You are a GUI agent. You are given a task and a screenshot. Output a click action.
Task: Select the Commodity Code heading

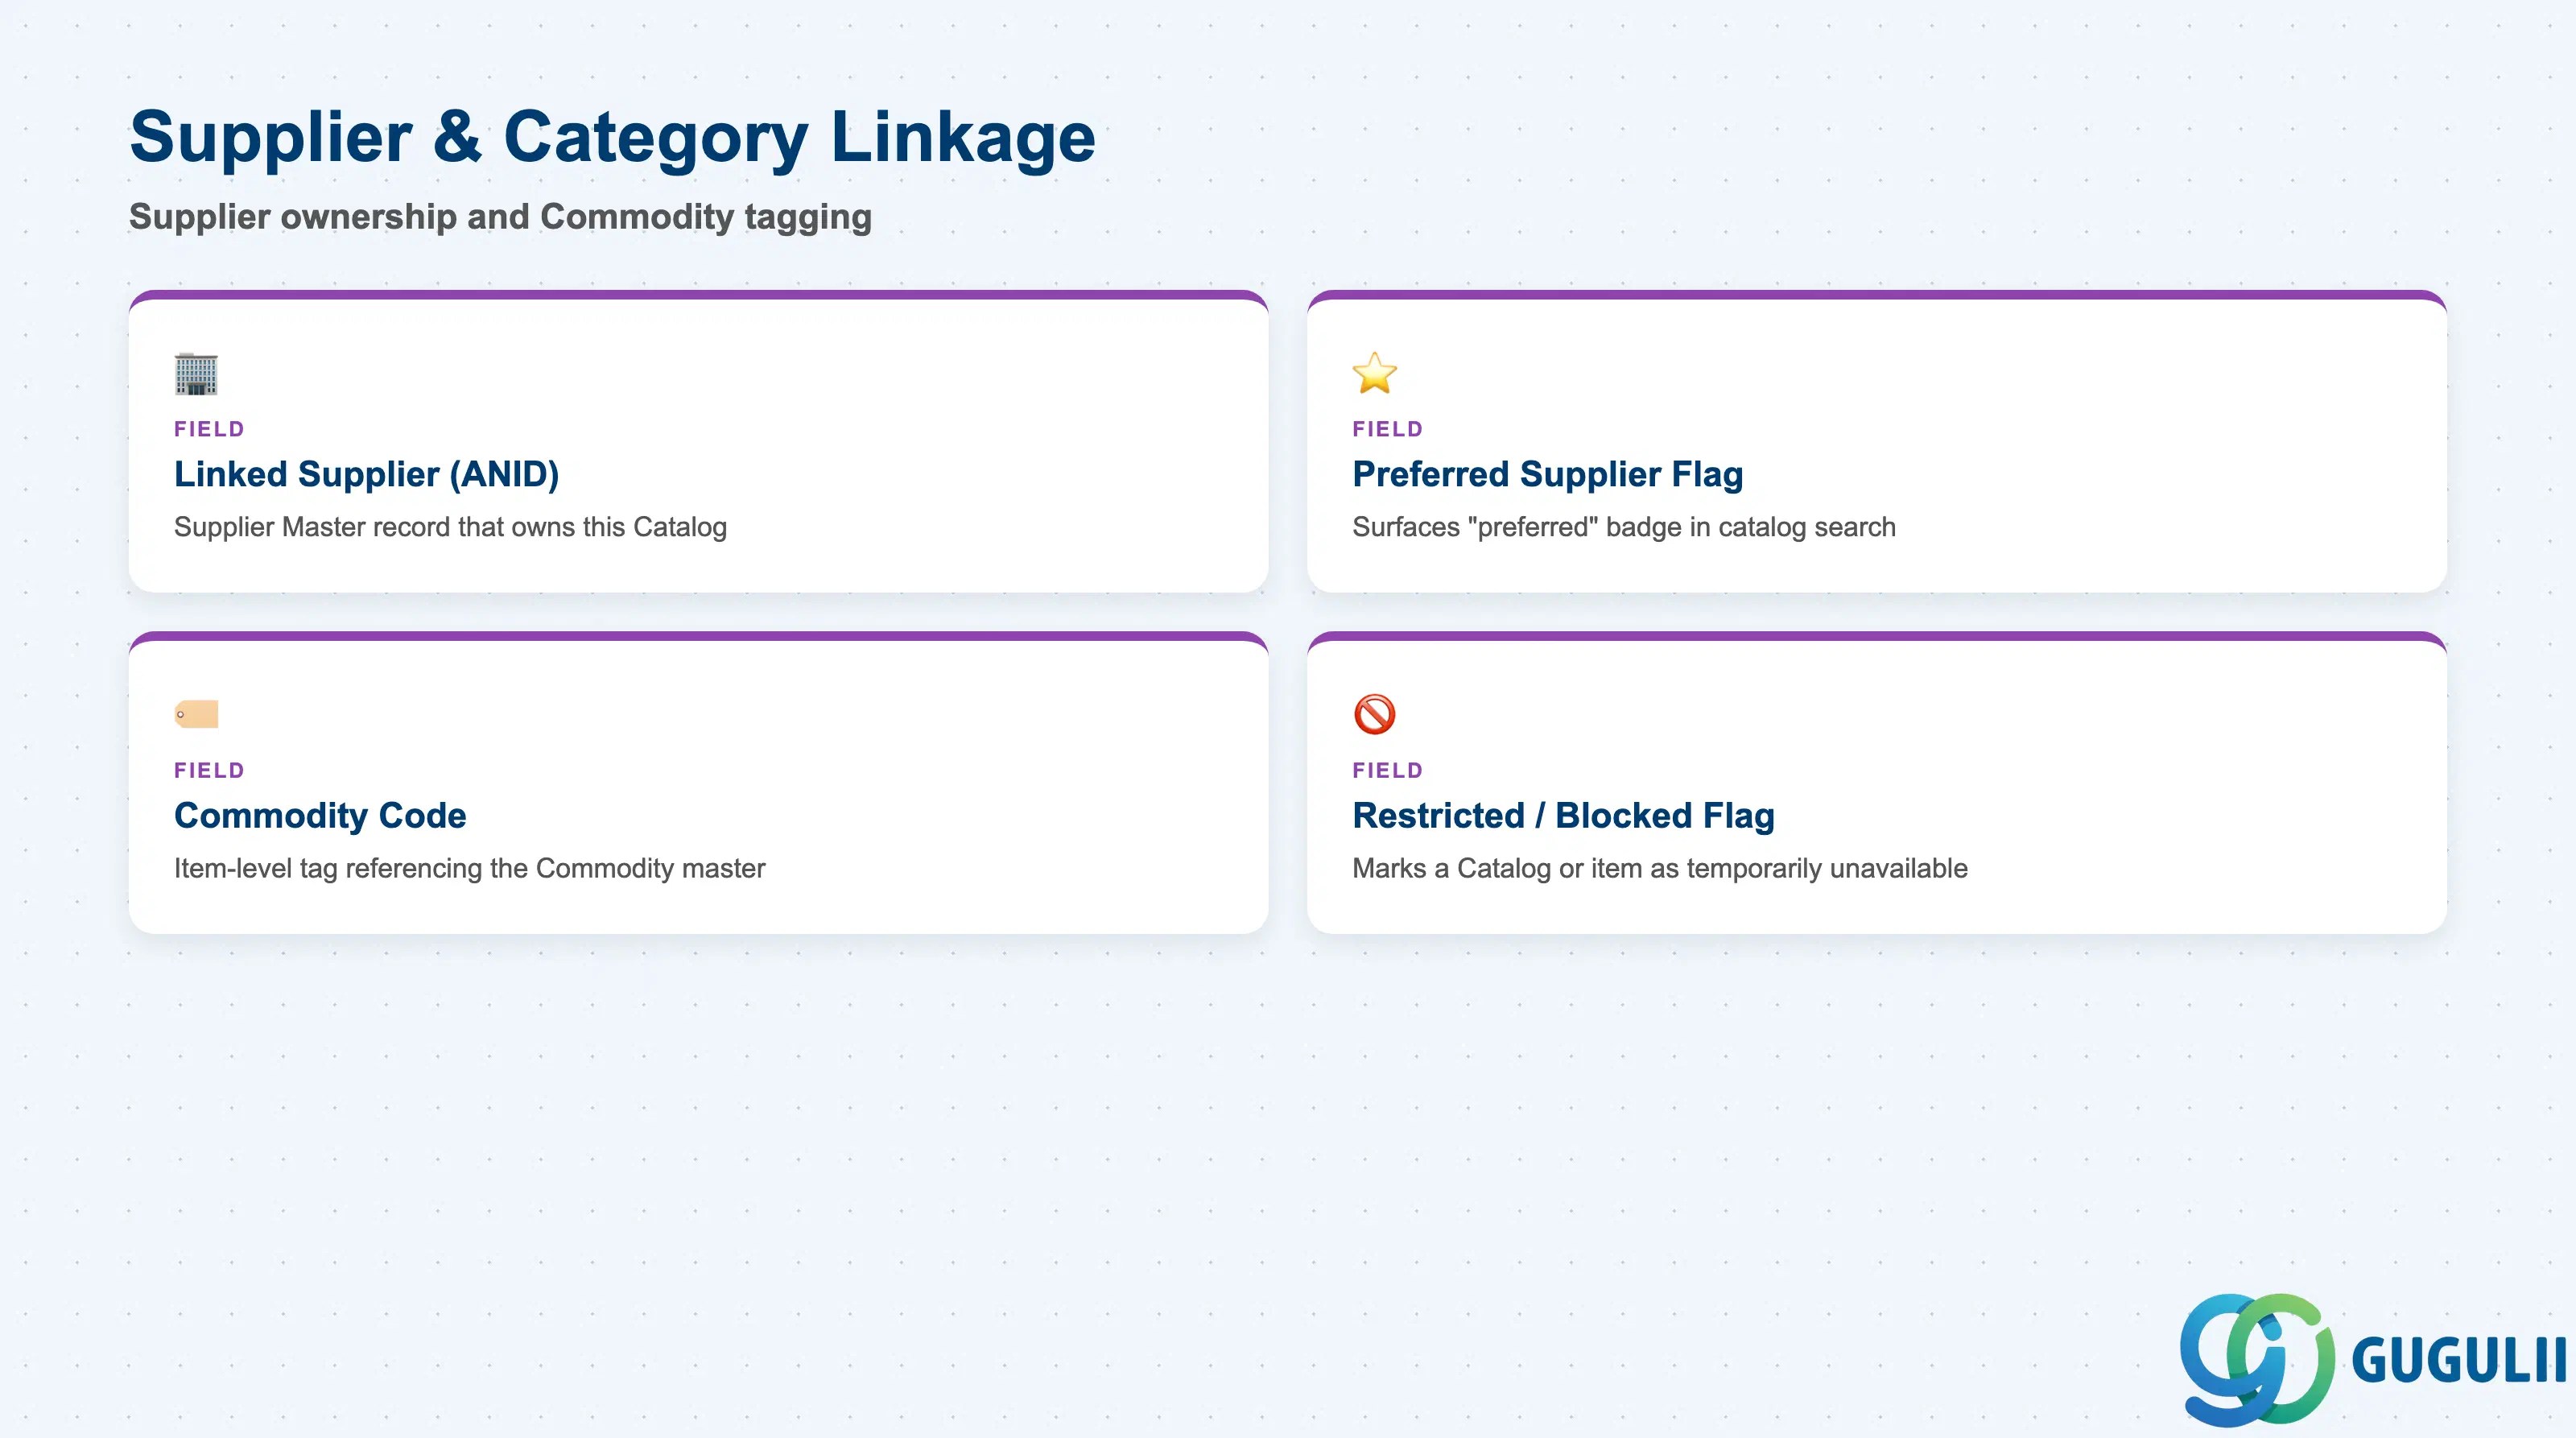click(320, 815)
